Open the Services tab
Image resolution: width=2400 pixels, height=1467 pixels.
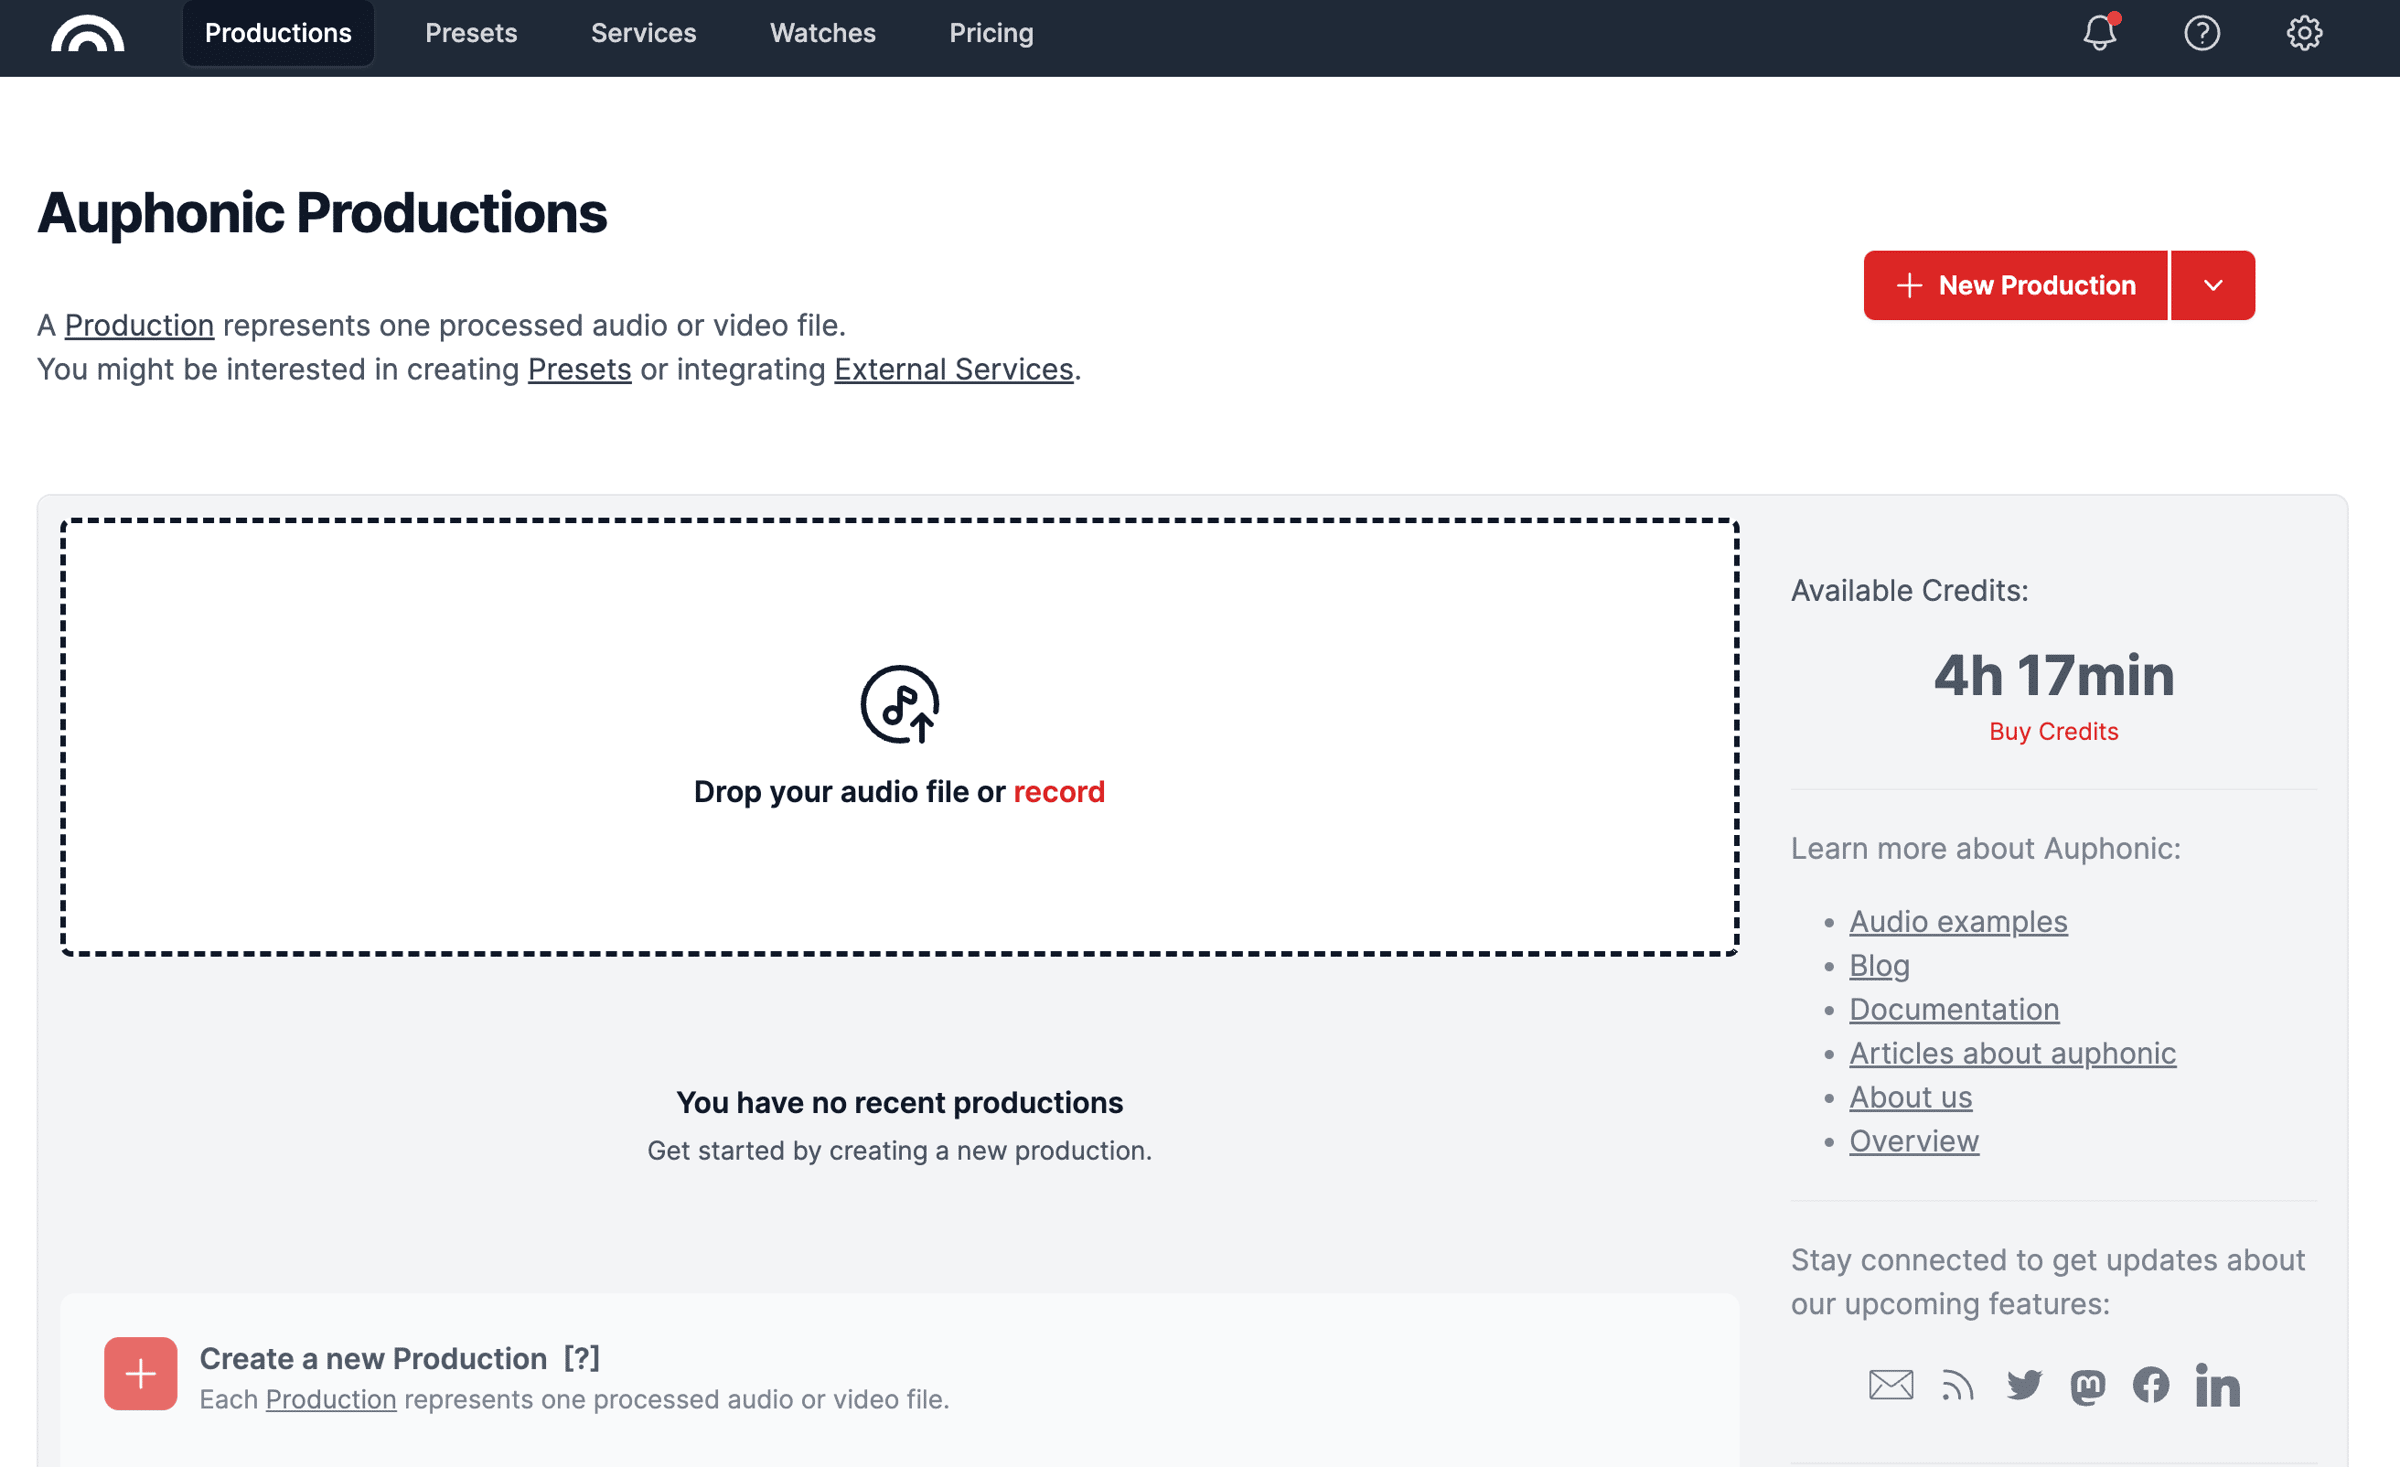pos(643,33)
